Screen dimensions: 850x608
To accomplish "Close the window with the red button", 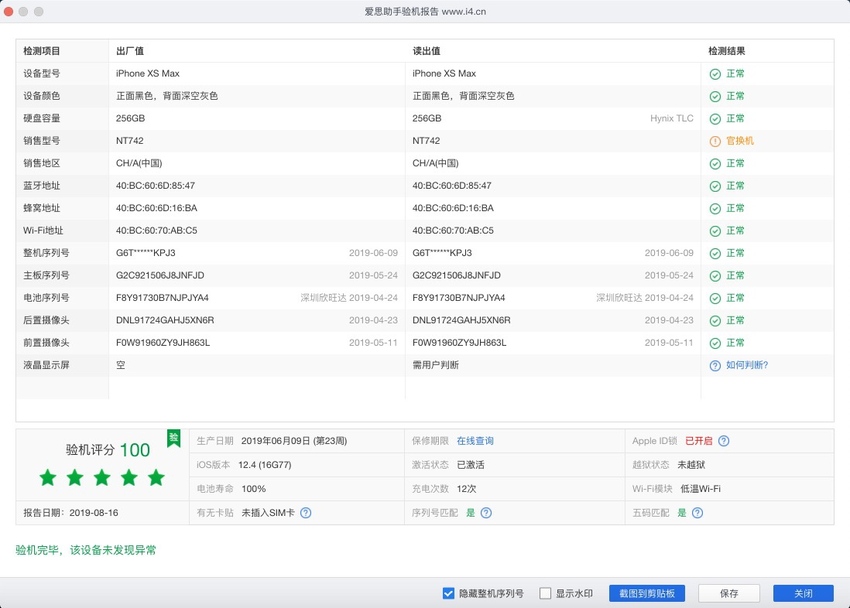I will point(8,11).
